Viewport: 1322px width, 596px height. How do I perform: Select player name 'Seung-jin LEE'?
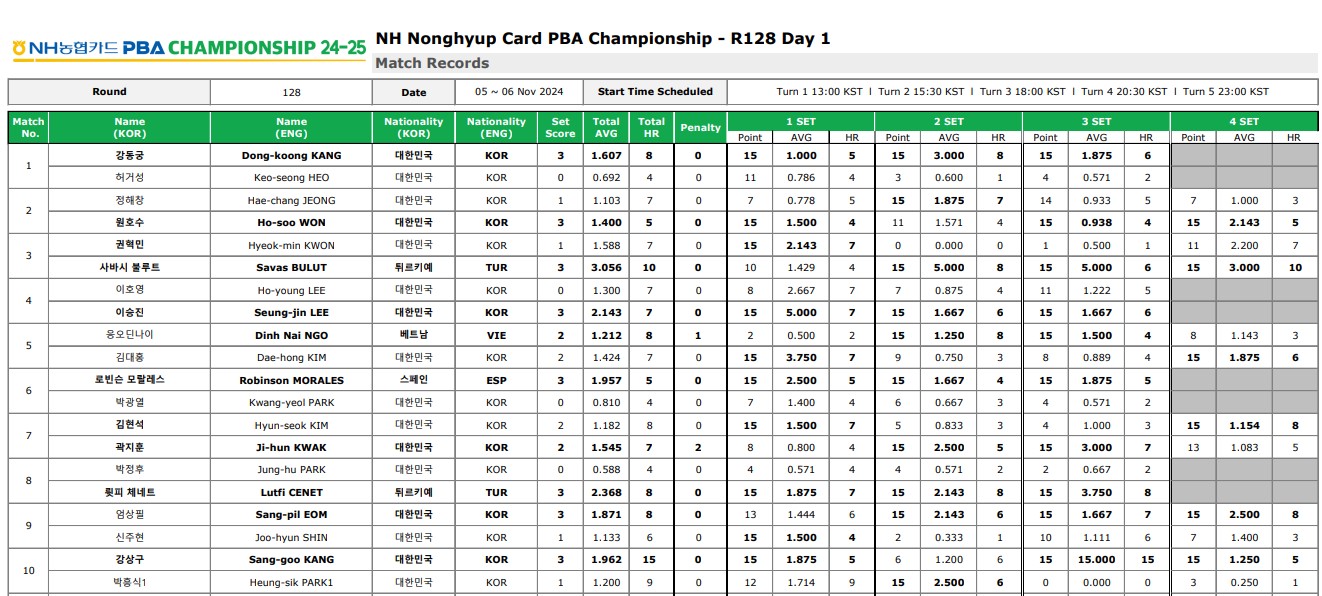click(291, 313)
